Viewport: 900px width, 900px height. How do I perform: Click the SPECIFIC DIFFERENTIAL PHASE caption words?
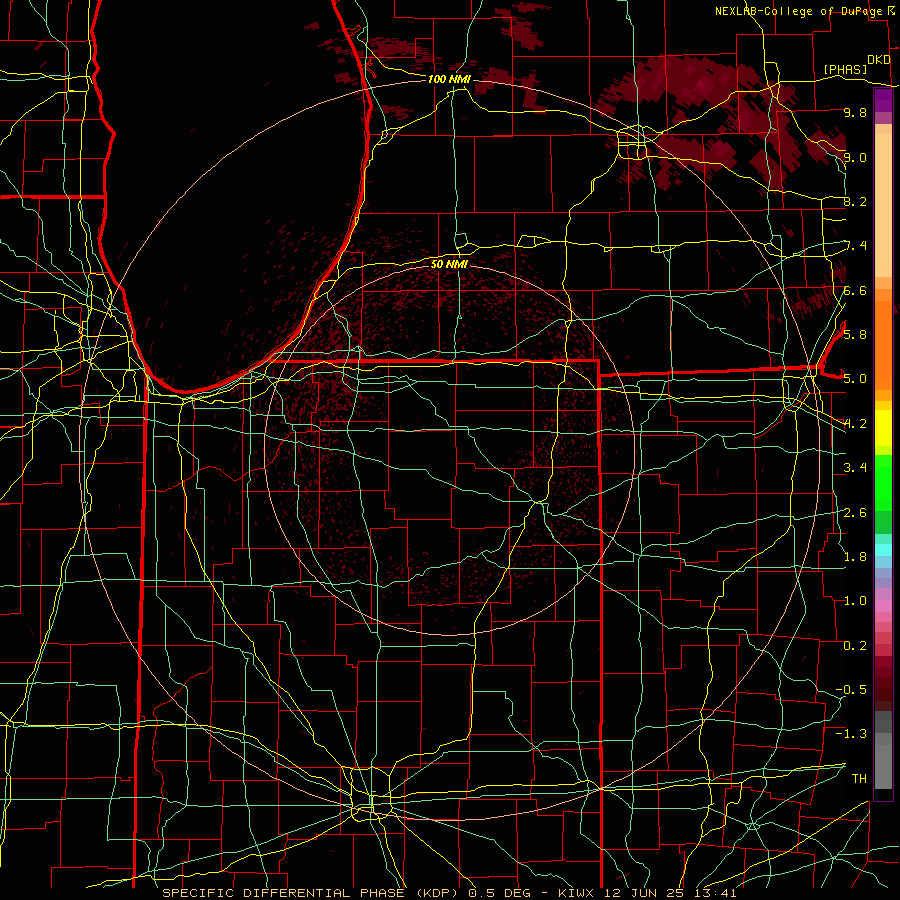(x=285, y=893)
